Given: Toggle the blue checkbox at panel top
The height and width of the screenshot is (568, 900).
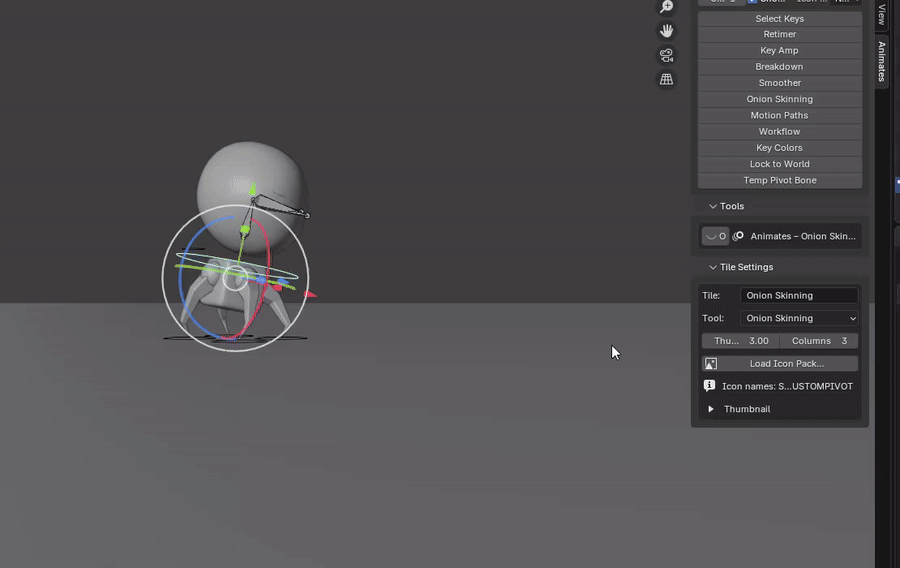Looking at the screenshot, I should 752,2.
